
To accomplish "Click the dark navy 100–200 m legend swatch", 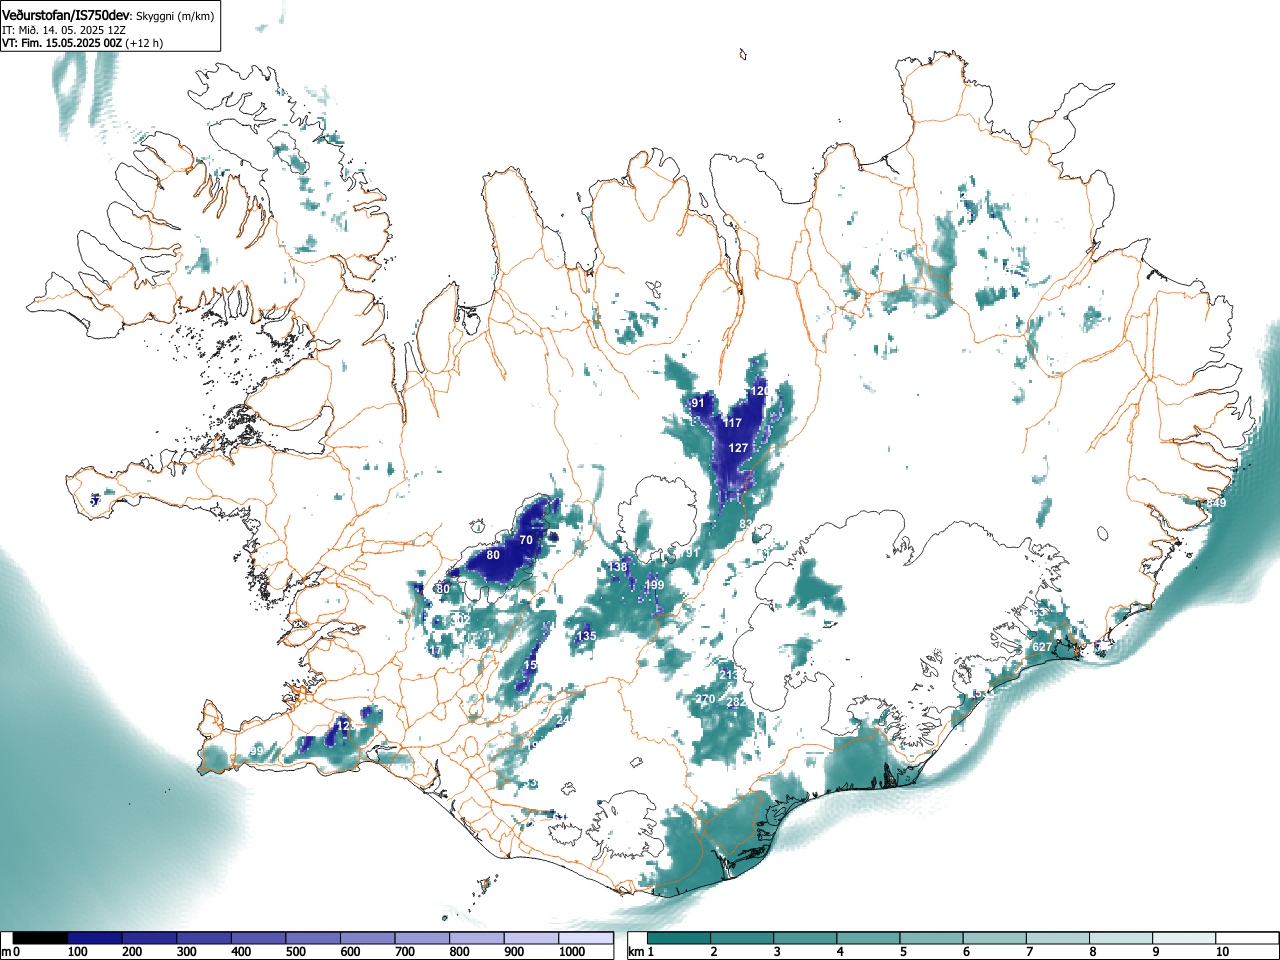I will point(95,938).
